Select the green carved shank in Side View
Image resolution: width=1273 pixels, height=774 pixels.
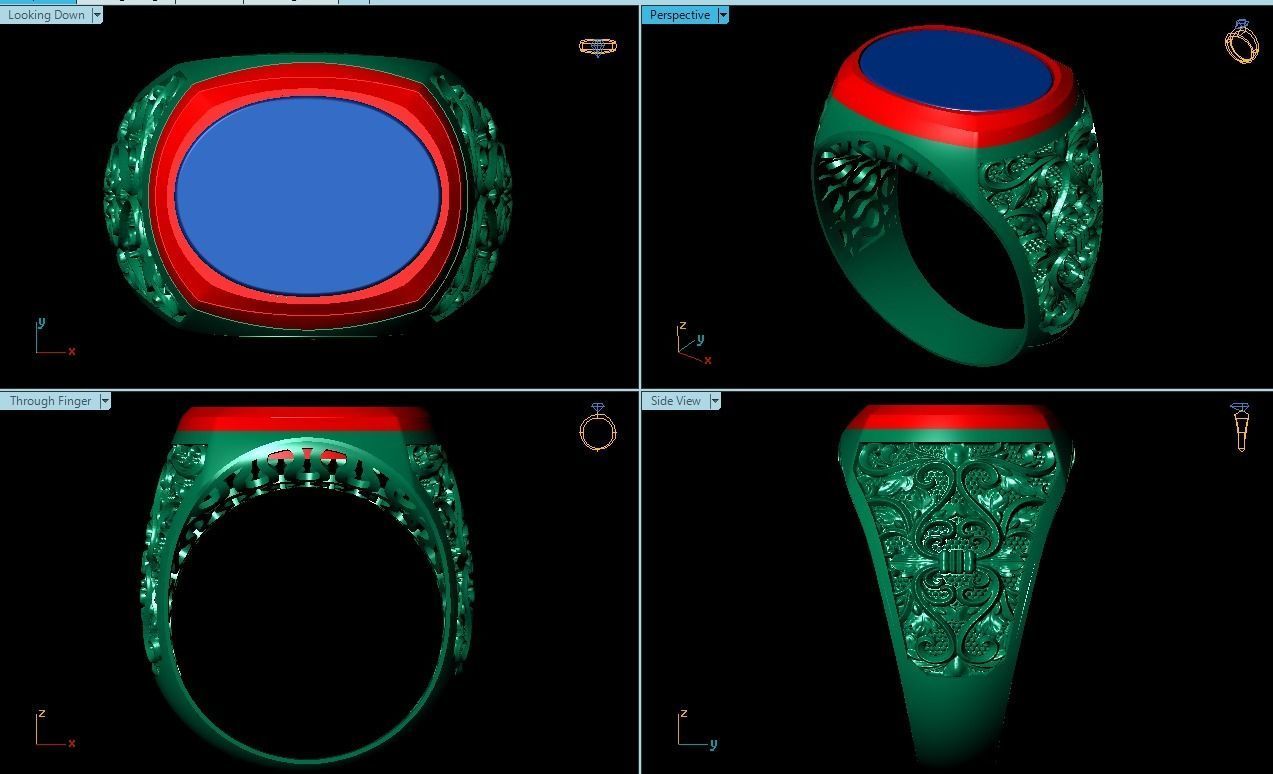pos(955,560)
